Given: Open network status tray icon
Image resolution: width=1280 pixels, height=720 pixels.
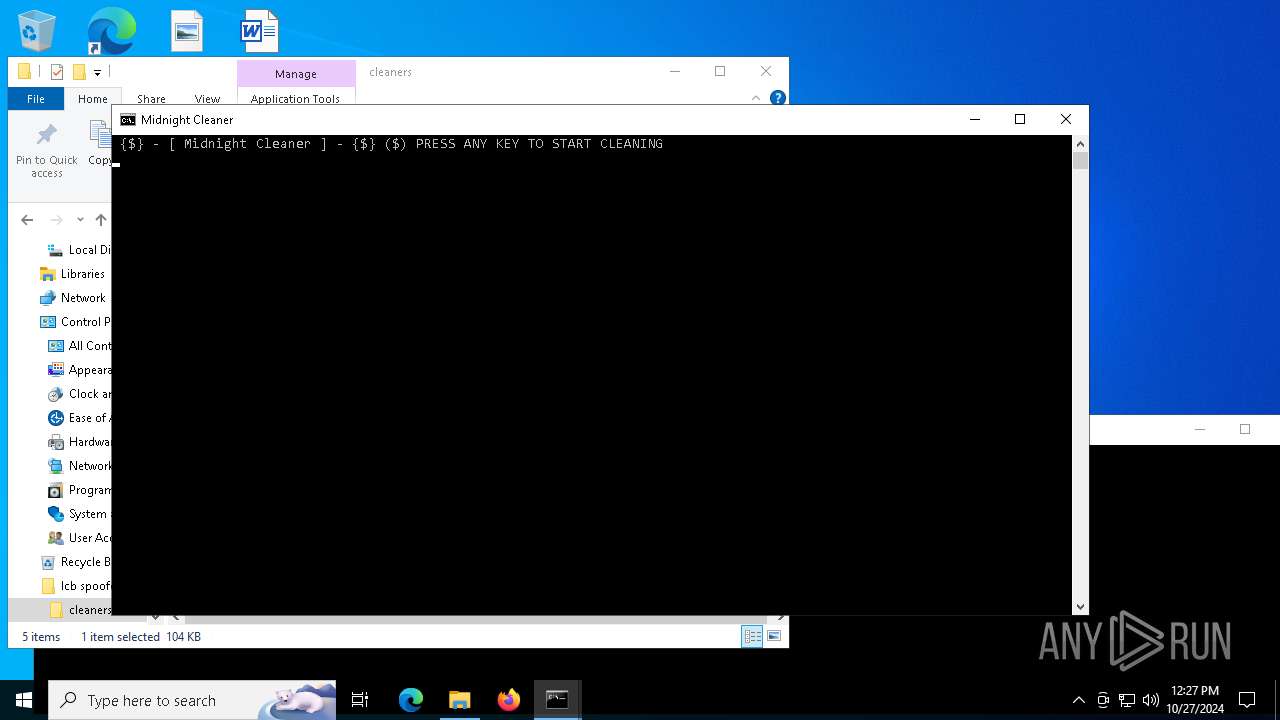Looking at the screenshot, I should coord(1127,700).
